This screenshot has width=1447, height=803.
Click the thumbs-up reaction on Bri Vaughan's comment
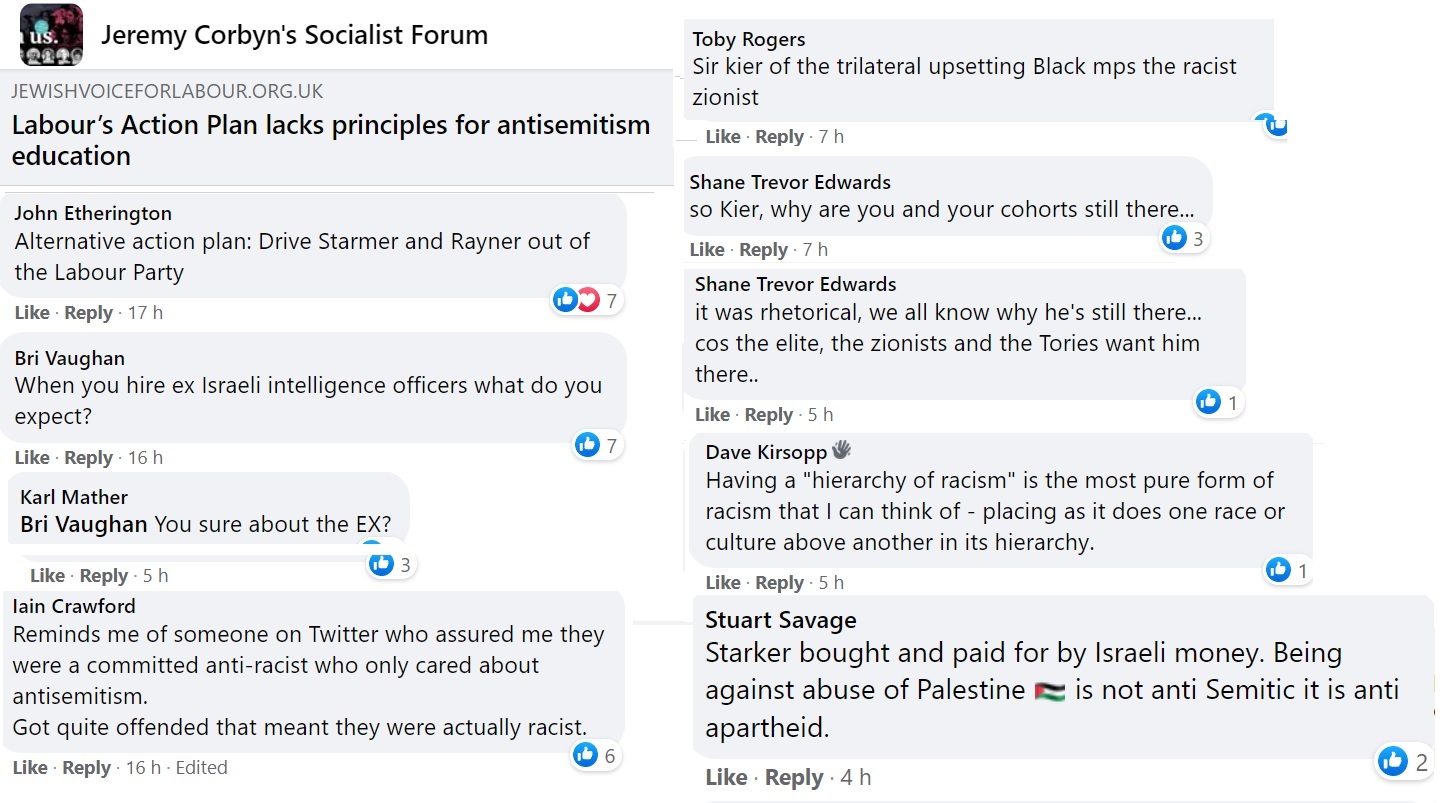(587, 444)
